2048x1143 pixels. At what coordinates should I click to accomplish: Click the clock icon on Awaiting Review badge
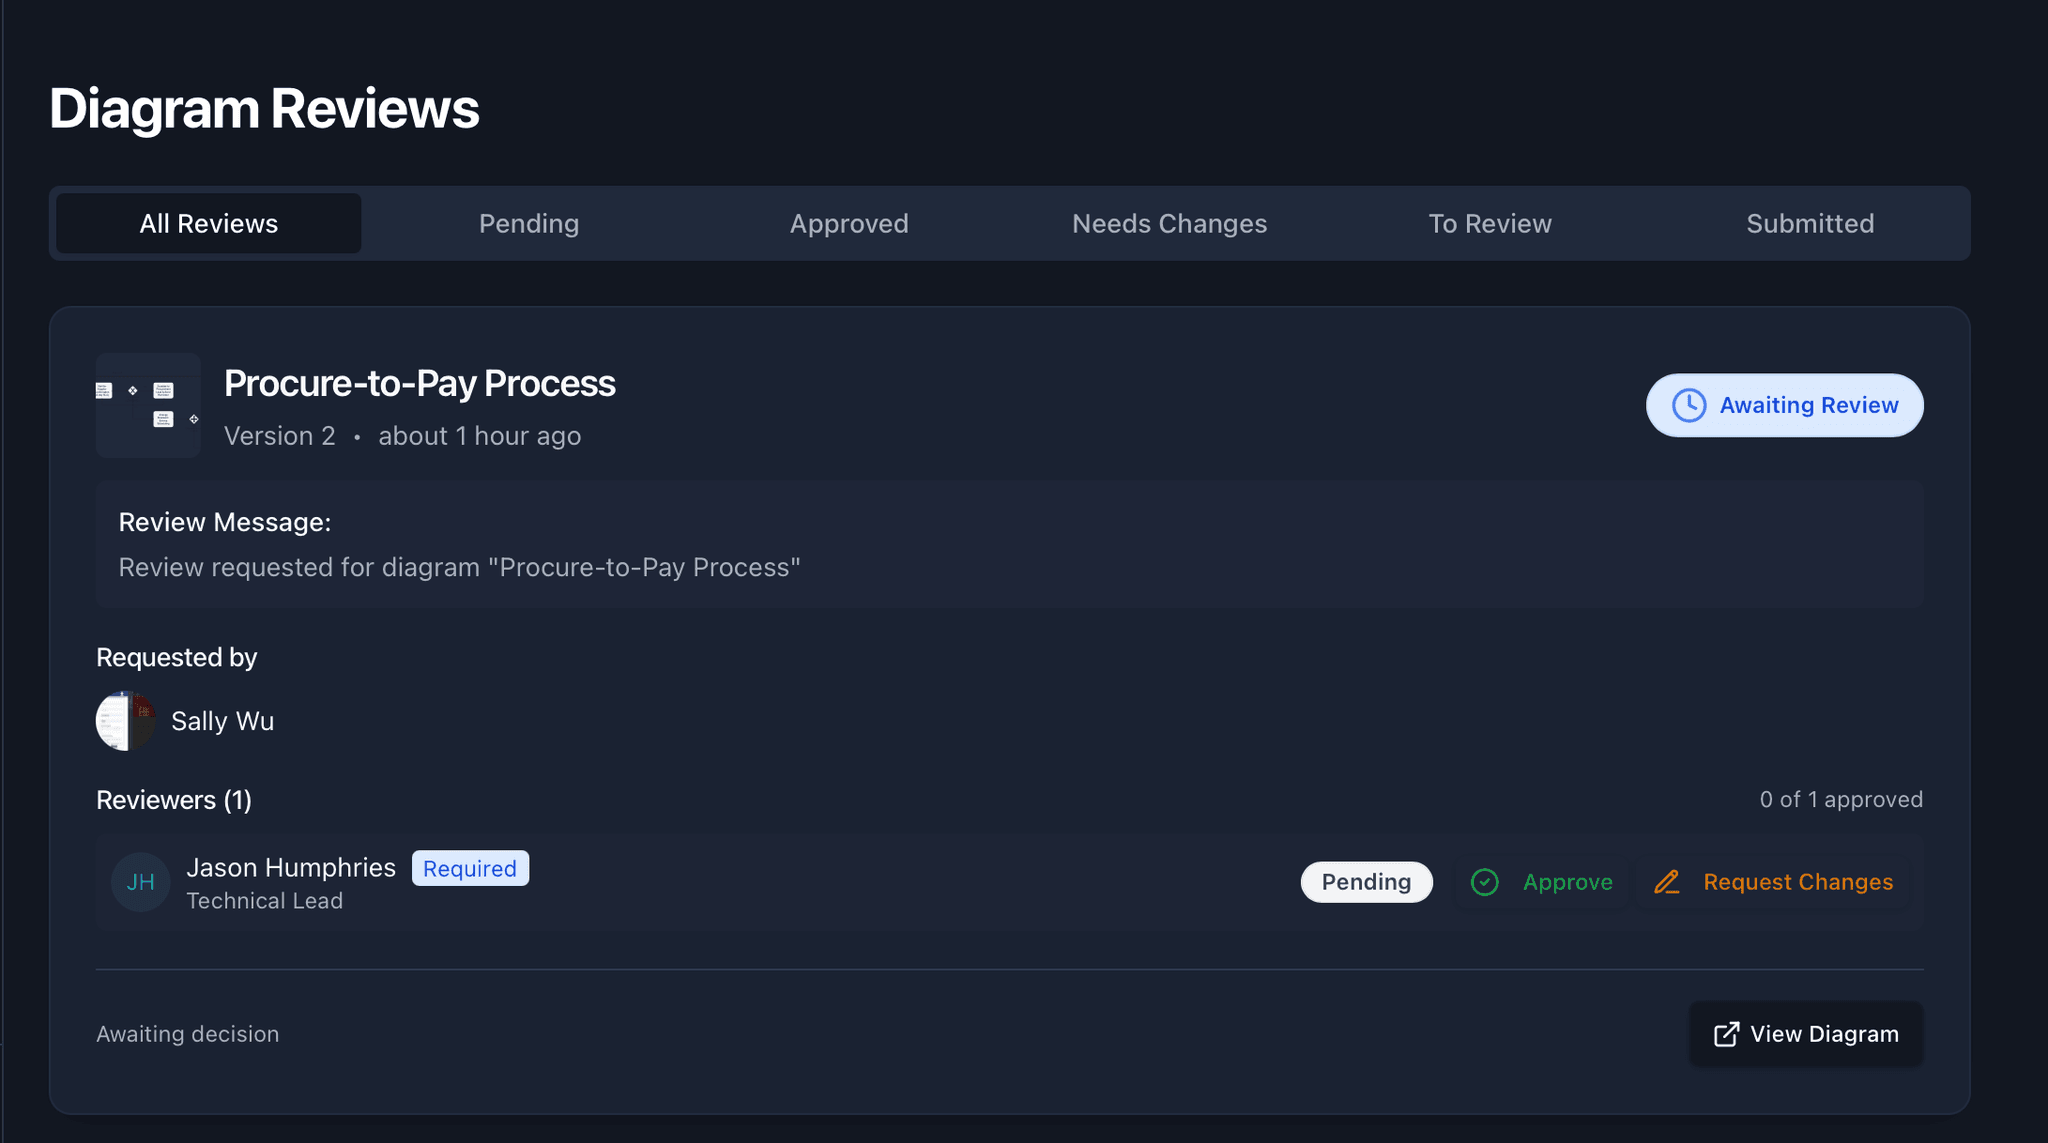[1690, 405]
